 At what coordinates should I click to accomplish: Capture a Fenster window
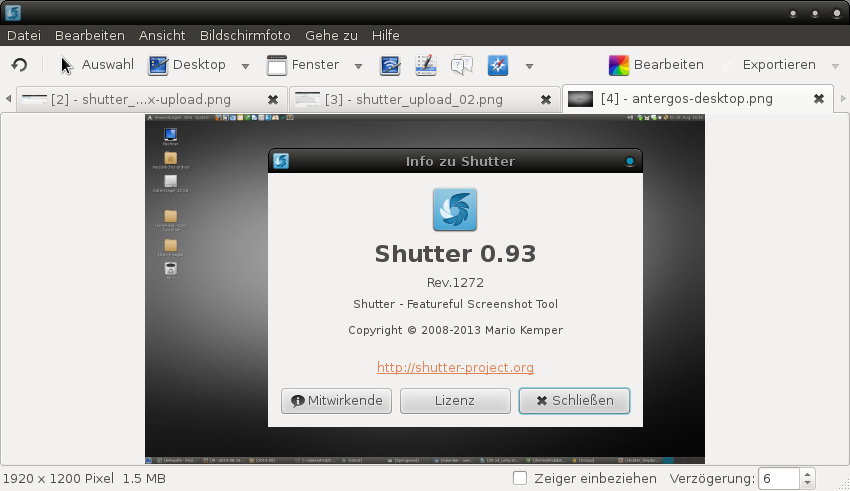[x=302, y=65]
